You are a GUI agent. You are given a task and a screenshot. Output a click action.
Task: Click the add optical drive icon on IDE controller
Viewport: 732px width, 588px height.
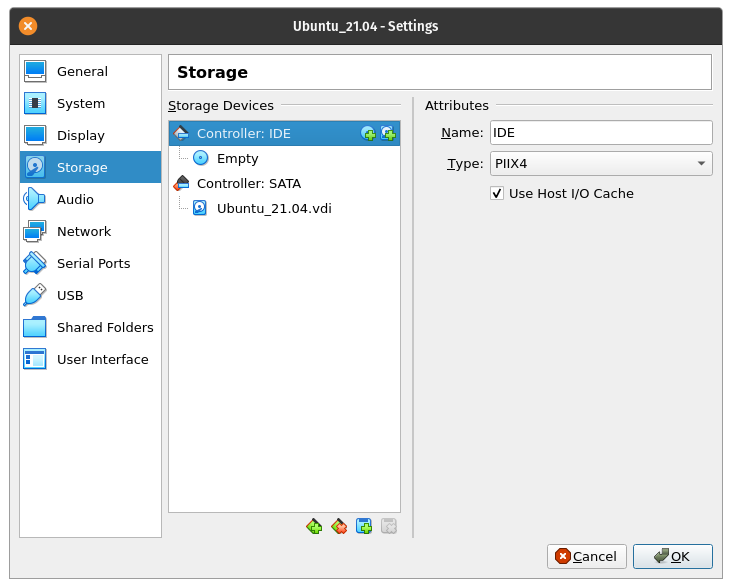pyautogui.click(x=368, y=133)
